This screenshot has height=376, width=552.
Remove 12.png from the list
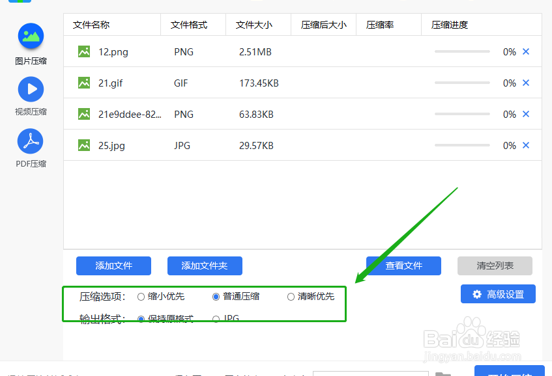(x=526, y=51)
